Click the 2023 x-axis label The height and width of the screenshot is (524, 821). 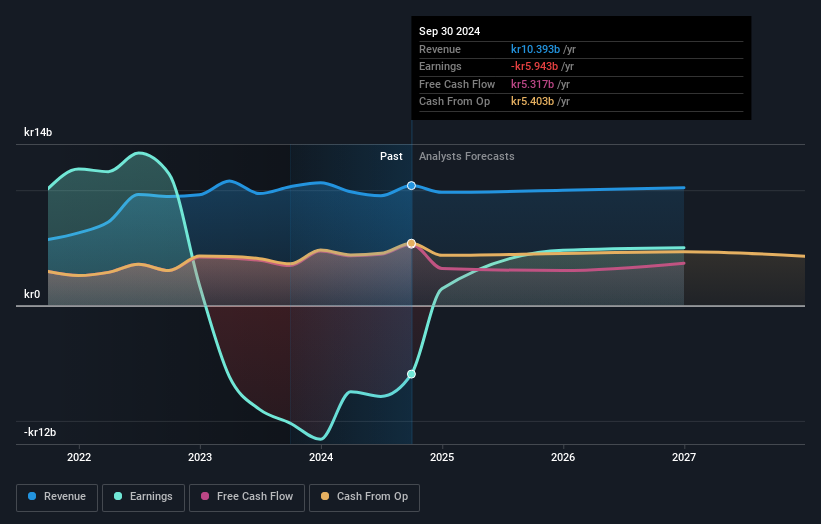click(200, 457)
